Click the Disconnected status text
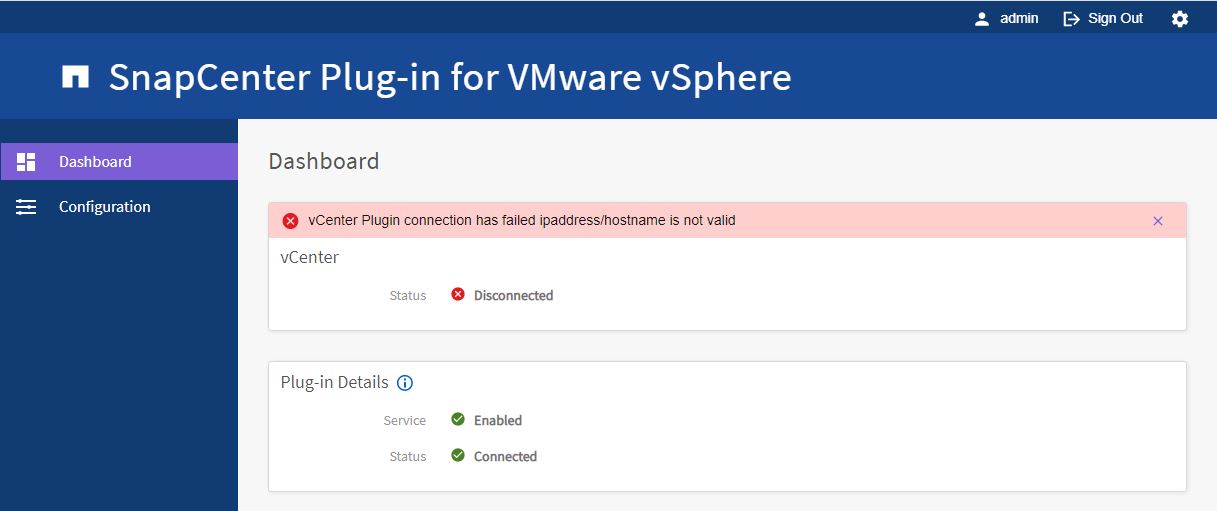1217x511 pixels. [513, 296]
